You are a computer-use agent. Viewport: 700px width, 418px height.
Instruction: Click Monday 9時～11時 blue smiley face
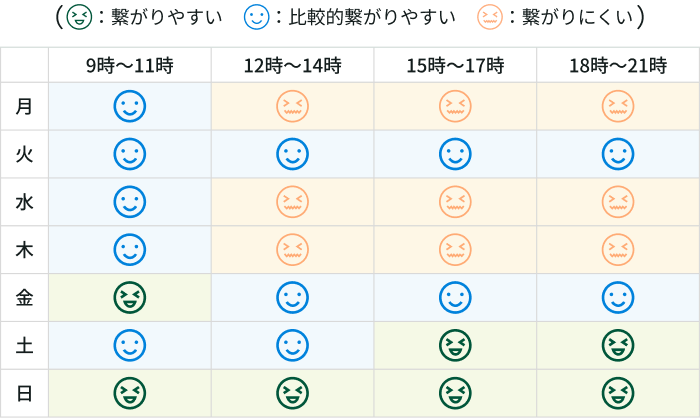[129, 106]
